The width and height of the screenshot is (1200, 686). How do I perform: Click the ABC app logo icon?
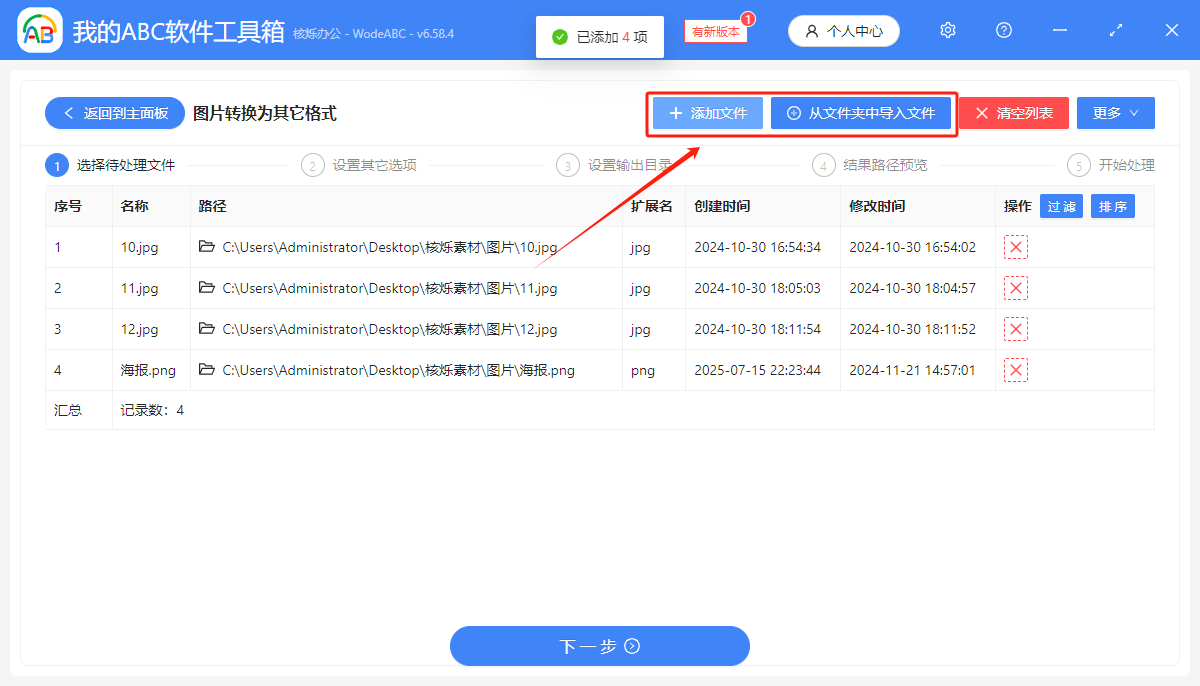[x=38, y=30]
